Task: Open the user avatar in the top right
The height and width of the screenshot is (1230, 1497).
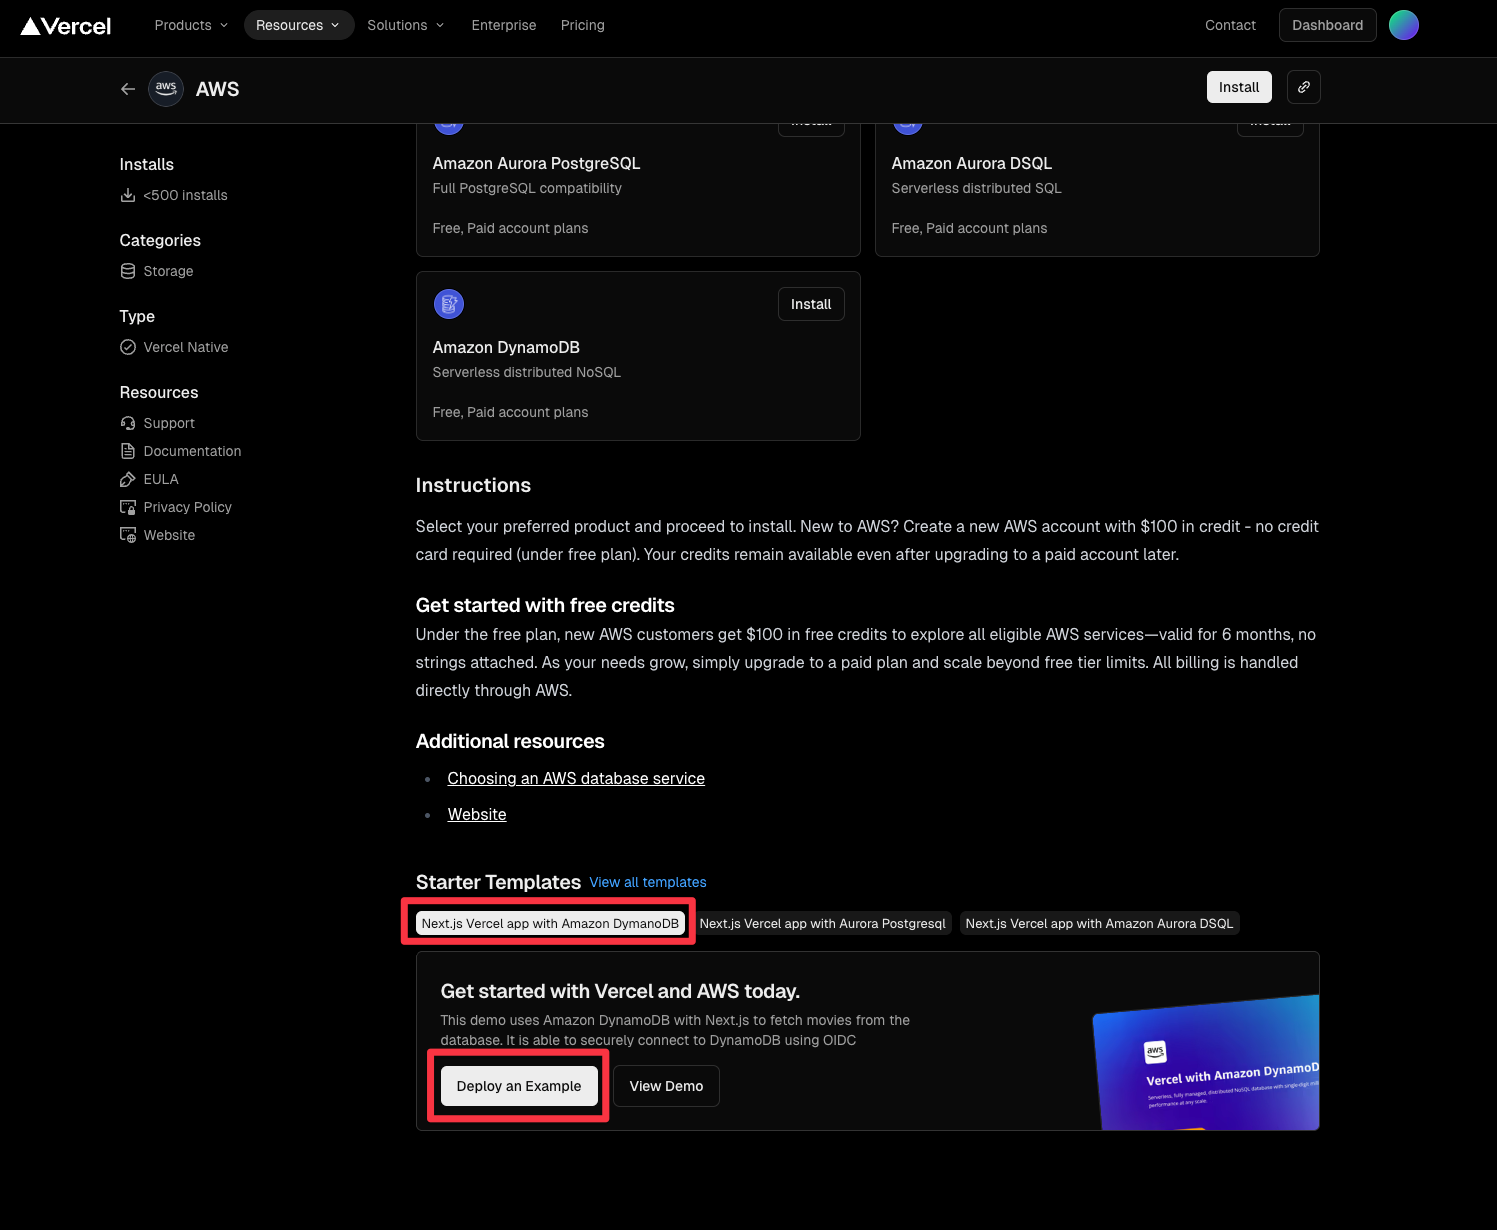Action: point(1403,25)
